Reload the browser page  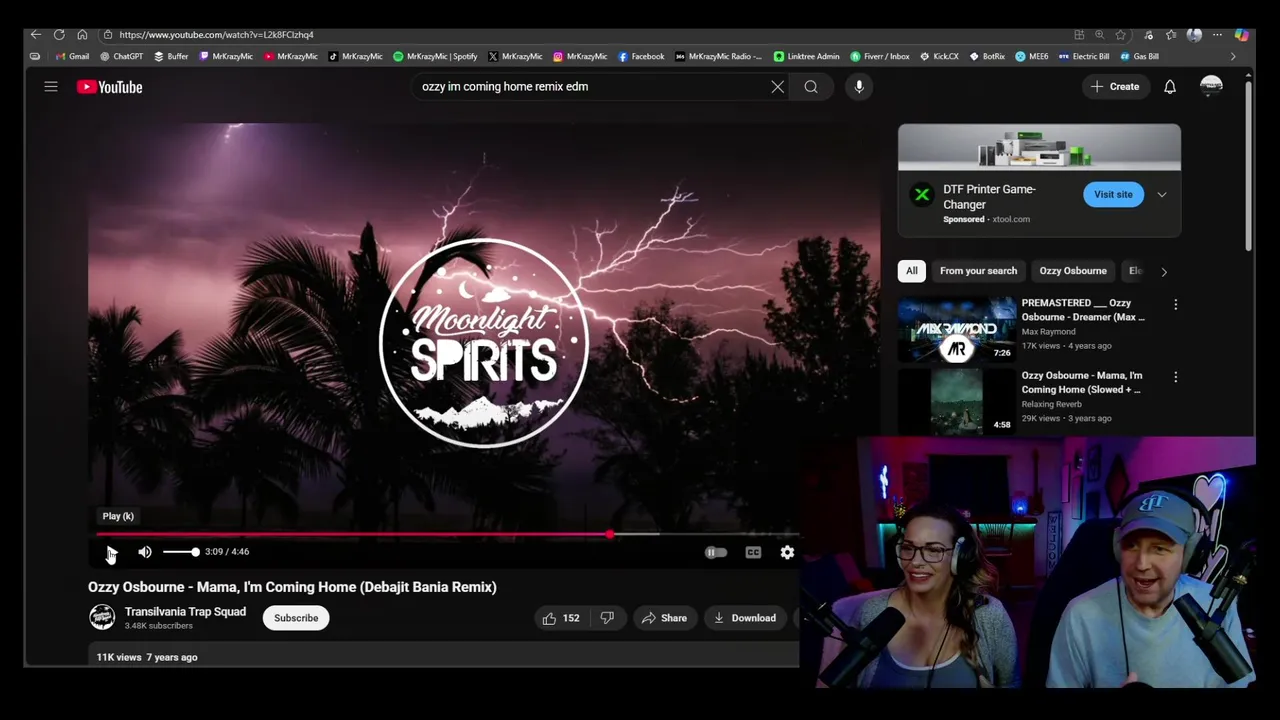(59, 35)
